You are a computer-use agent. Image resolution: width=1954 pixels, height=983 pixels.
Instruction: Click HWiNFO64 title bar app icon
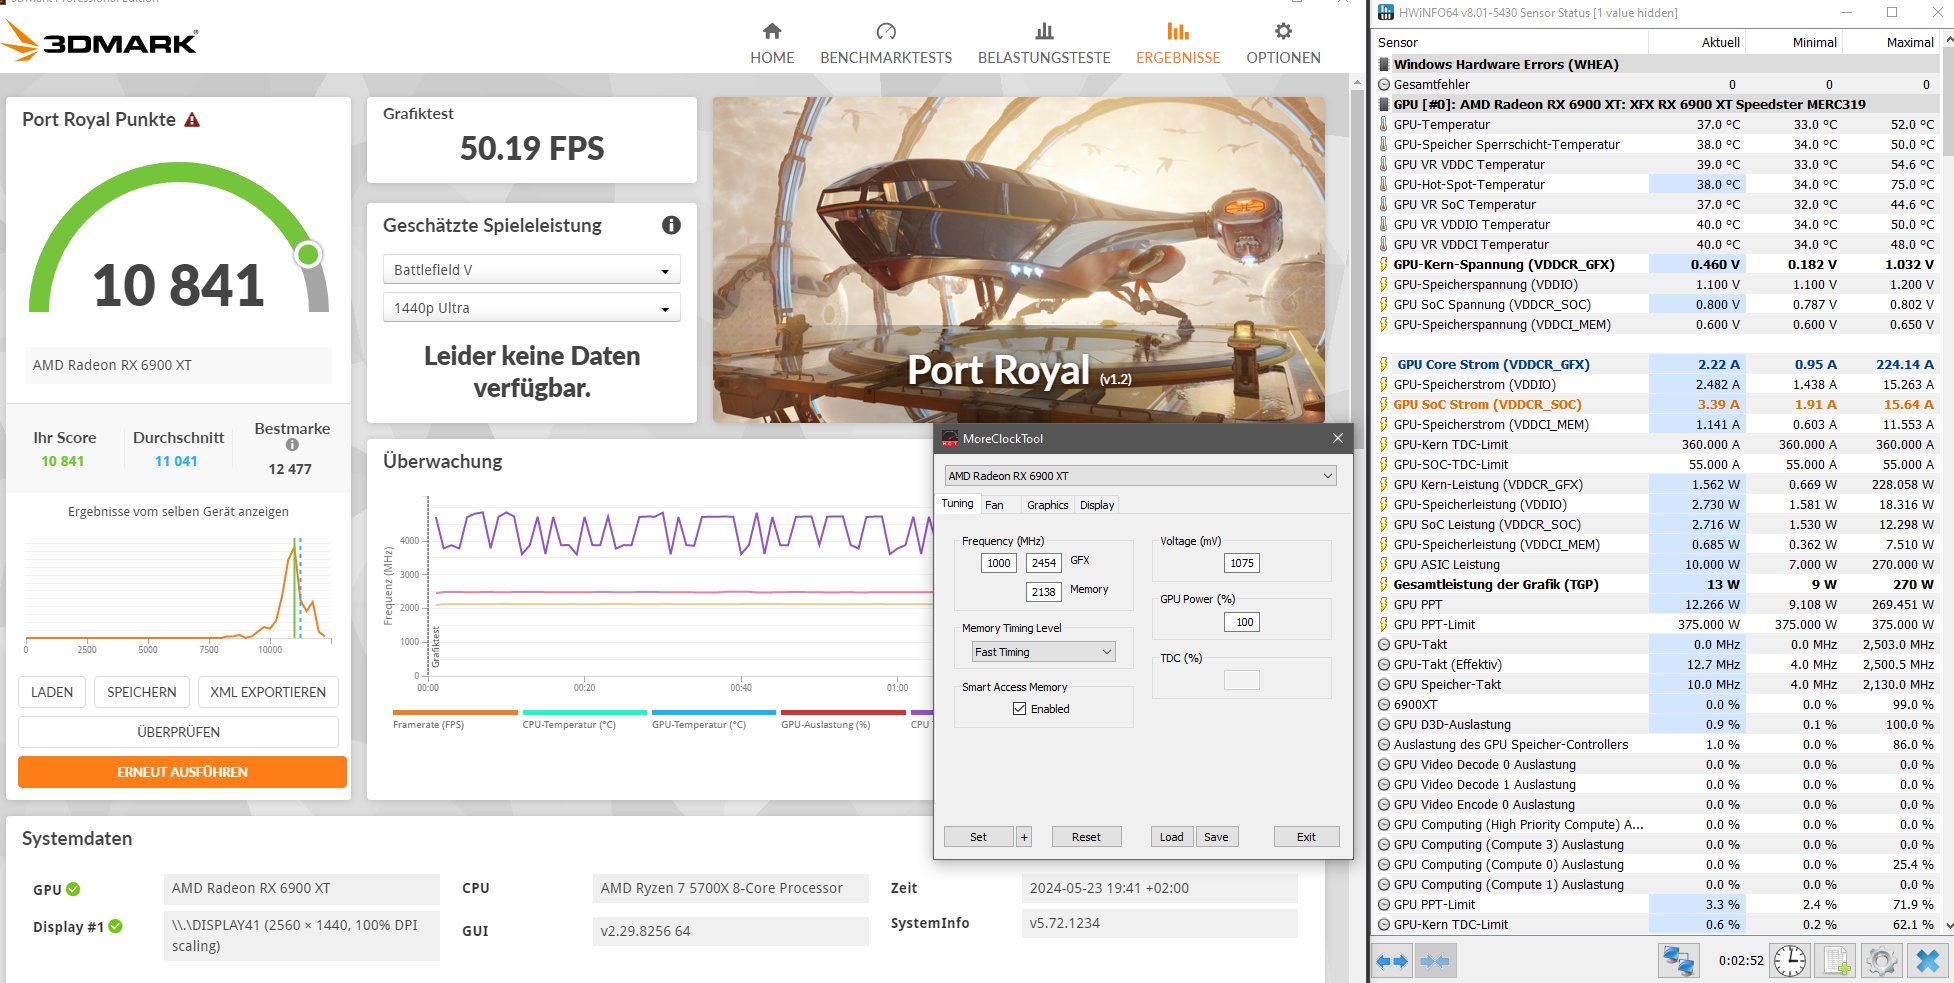[1385, 13]
